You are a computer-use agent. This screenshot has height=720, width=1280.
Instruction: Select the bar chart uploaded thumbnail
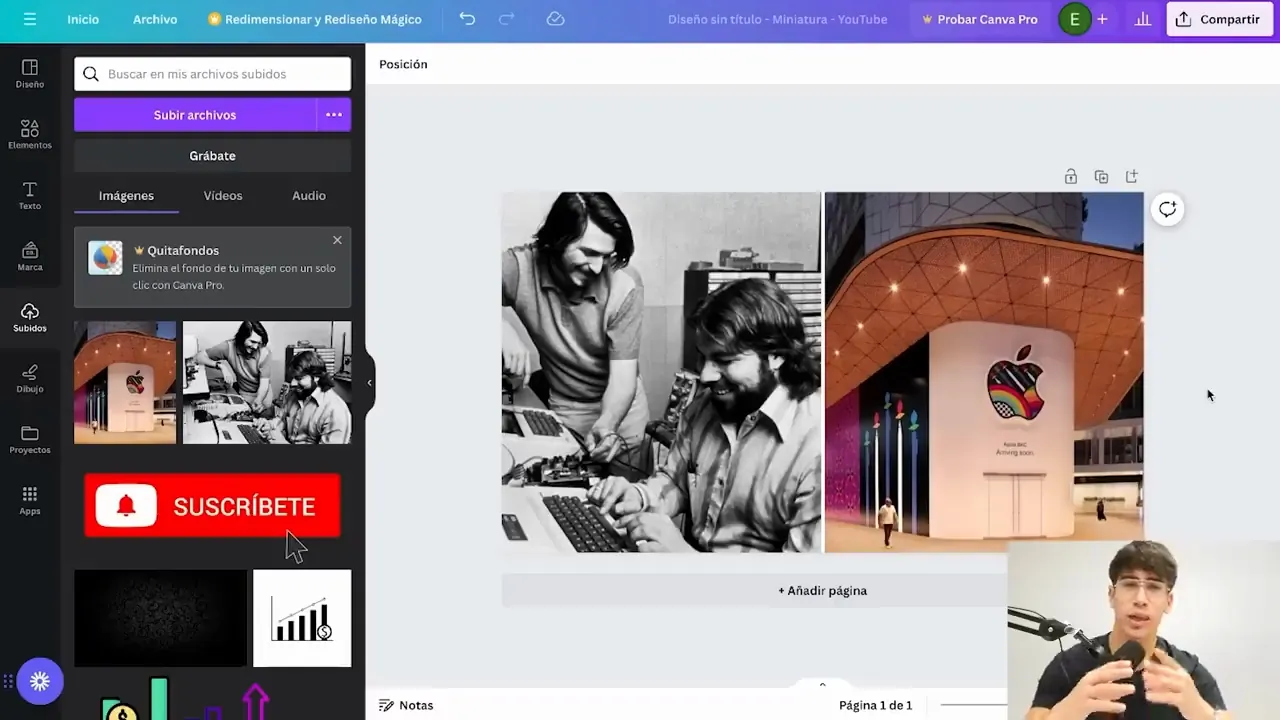[302, 618]
